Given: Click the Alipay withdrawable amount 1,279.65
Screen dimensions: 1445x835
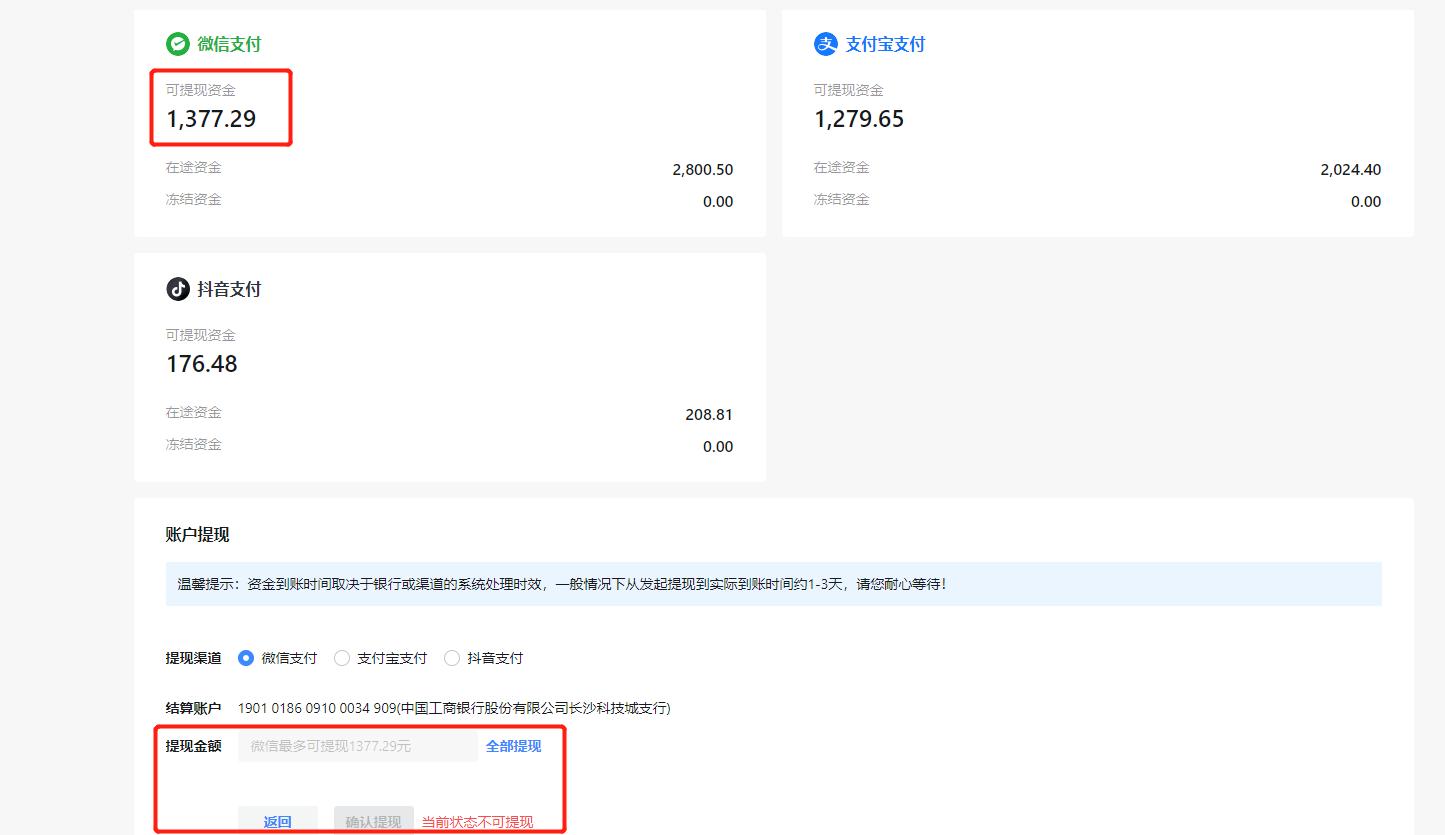Looking at the screenshot, I should tap(858, 119).
